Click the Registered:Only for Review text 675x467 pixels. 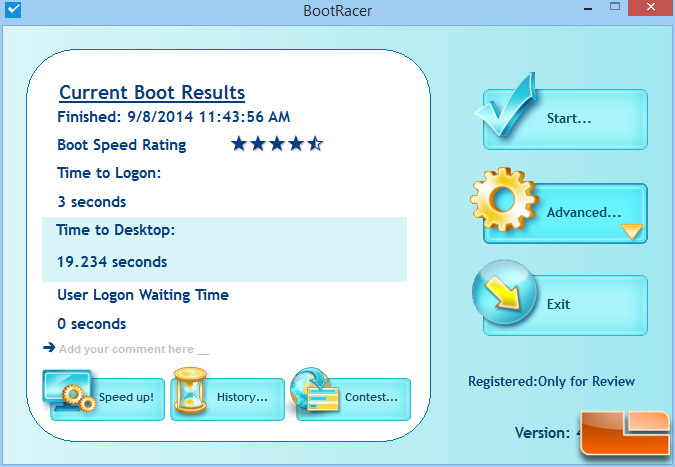[551, 381]
